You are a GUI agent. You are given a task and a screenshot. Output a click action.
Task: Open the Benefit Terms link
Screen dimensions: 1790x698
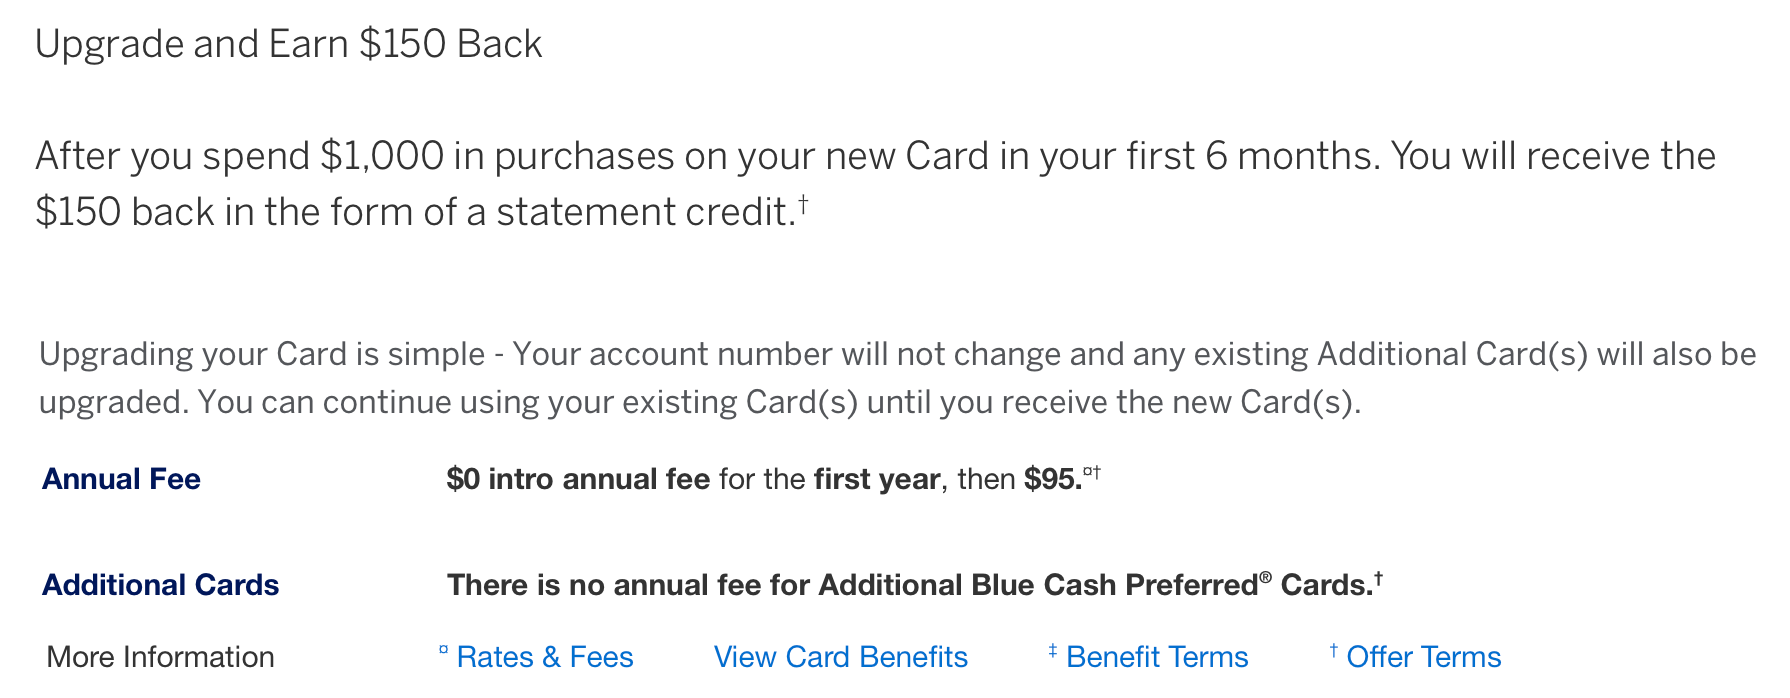[x=1156, y=657]
